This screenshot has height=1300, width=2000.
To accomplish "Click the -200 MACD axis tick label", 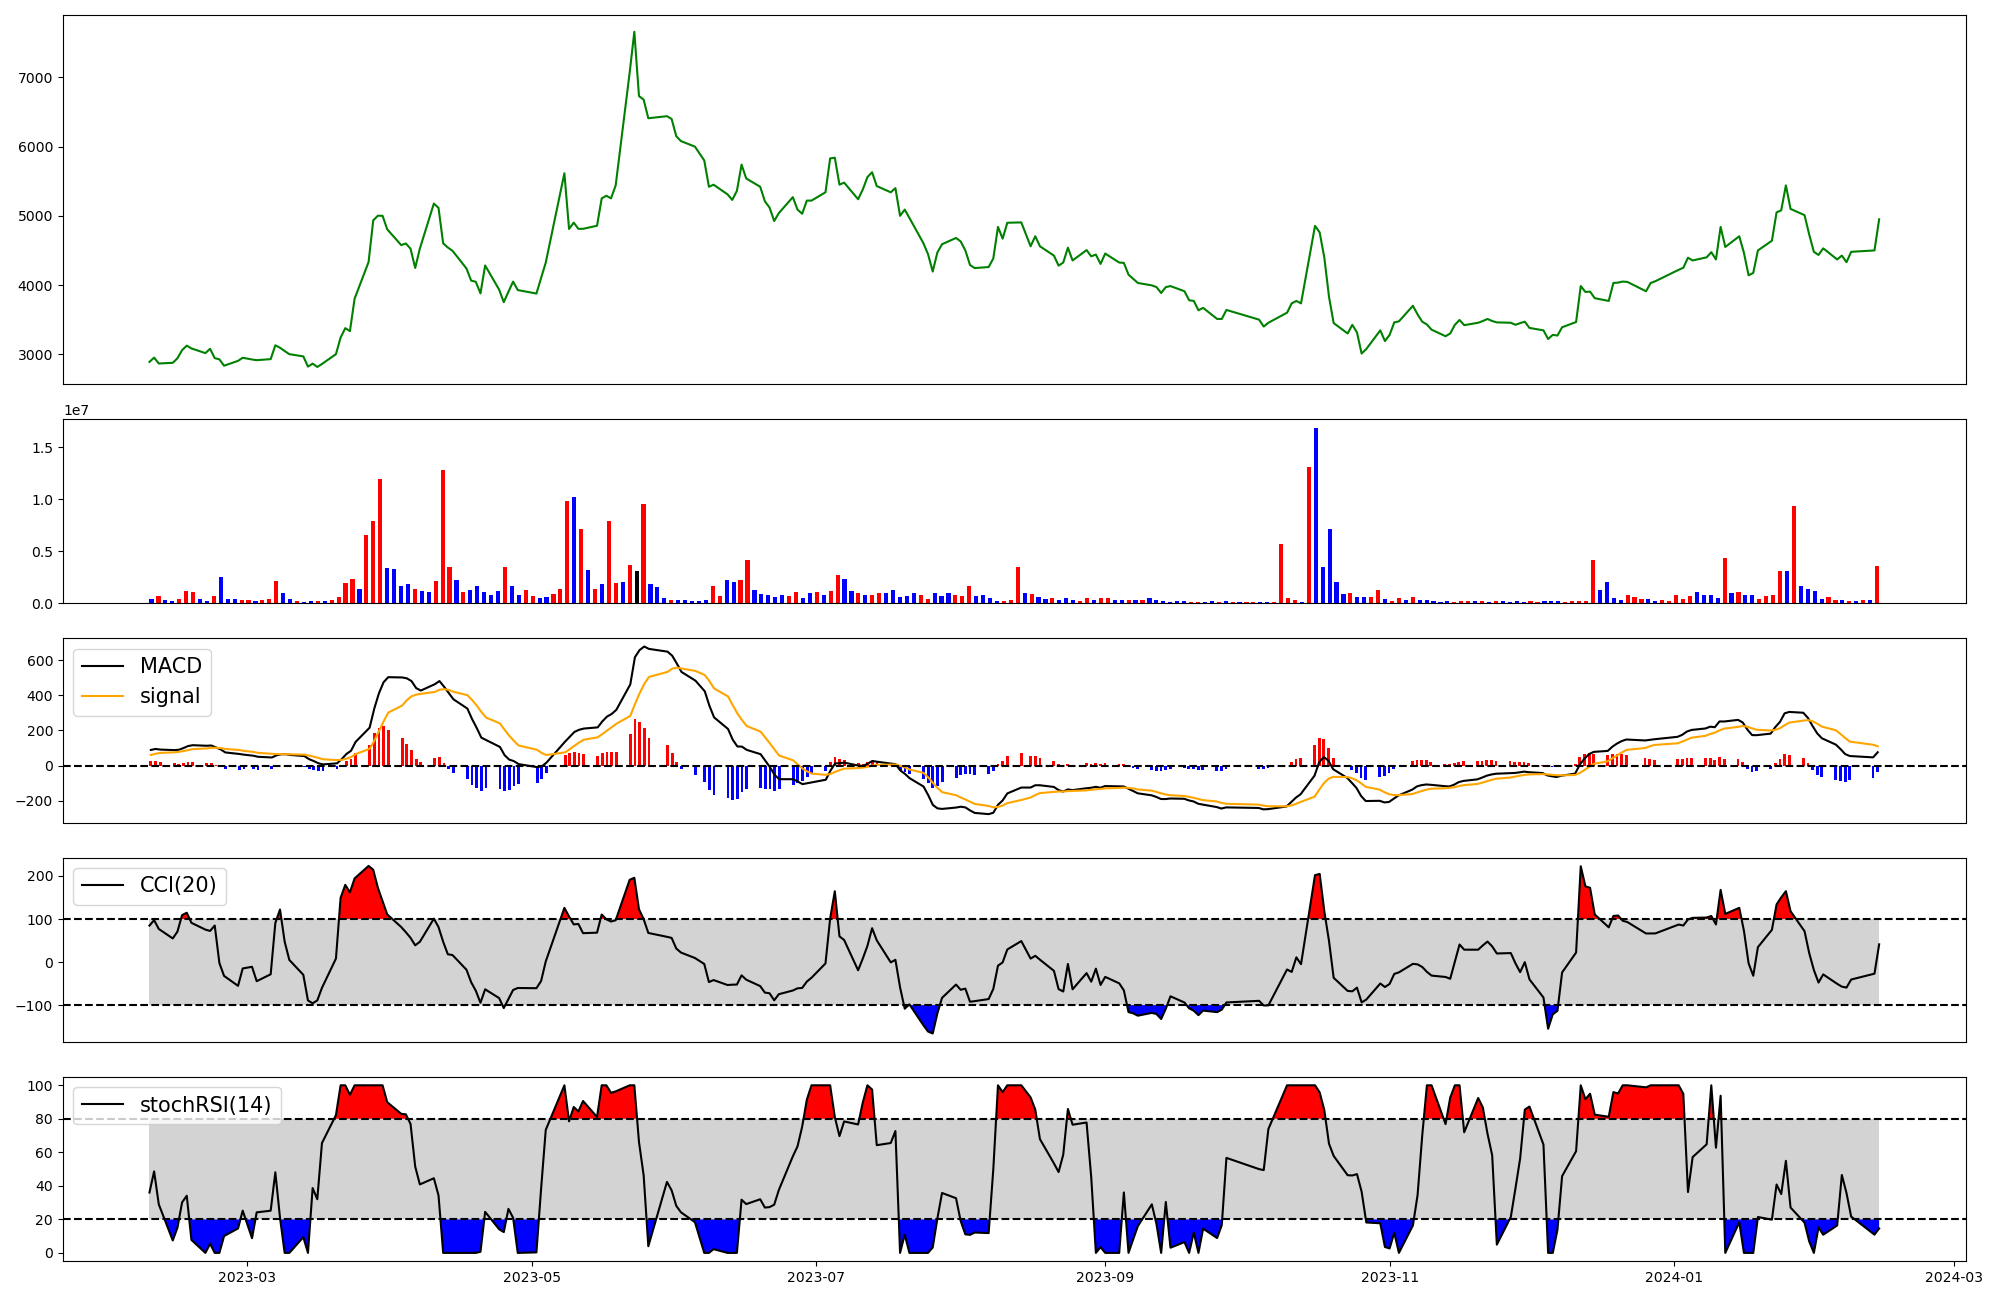I will click(x=35, y=802).
